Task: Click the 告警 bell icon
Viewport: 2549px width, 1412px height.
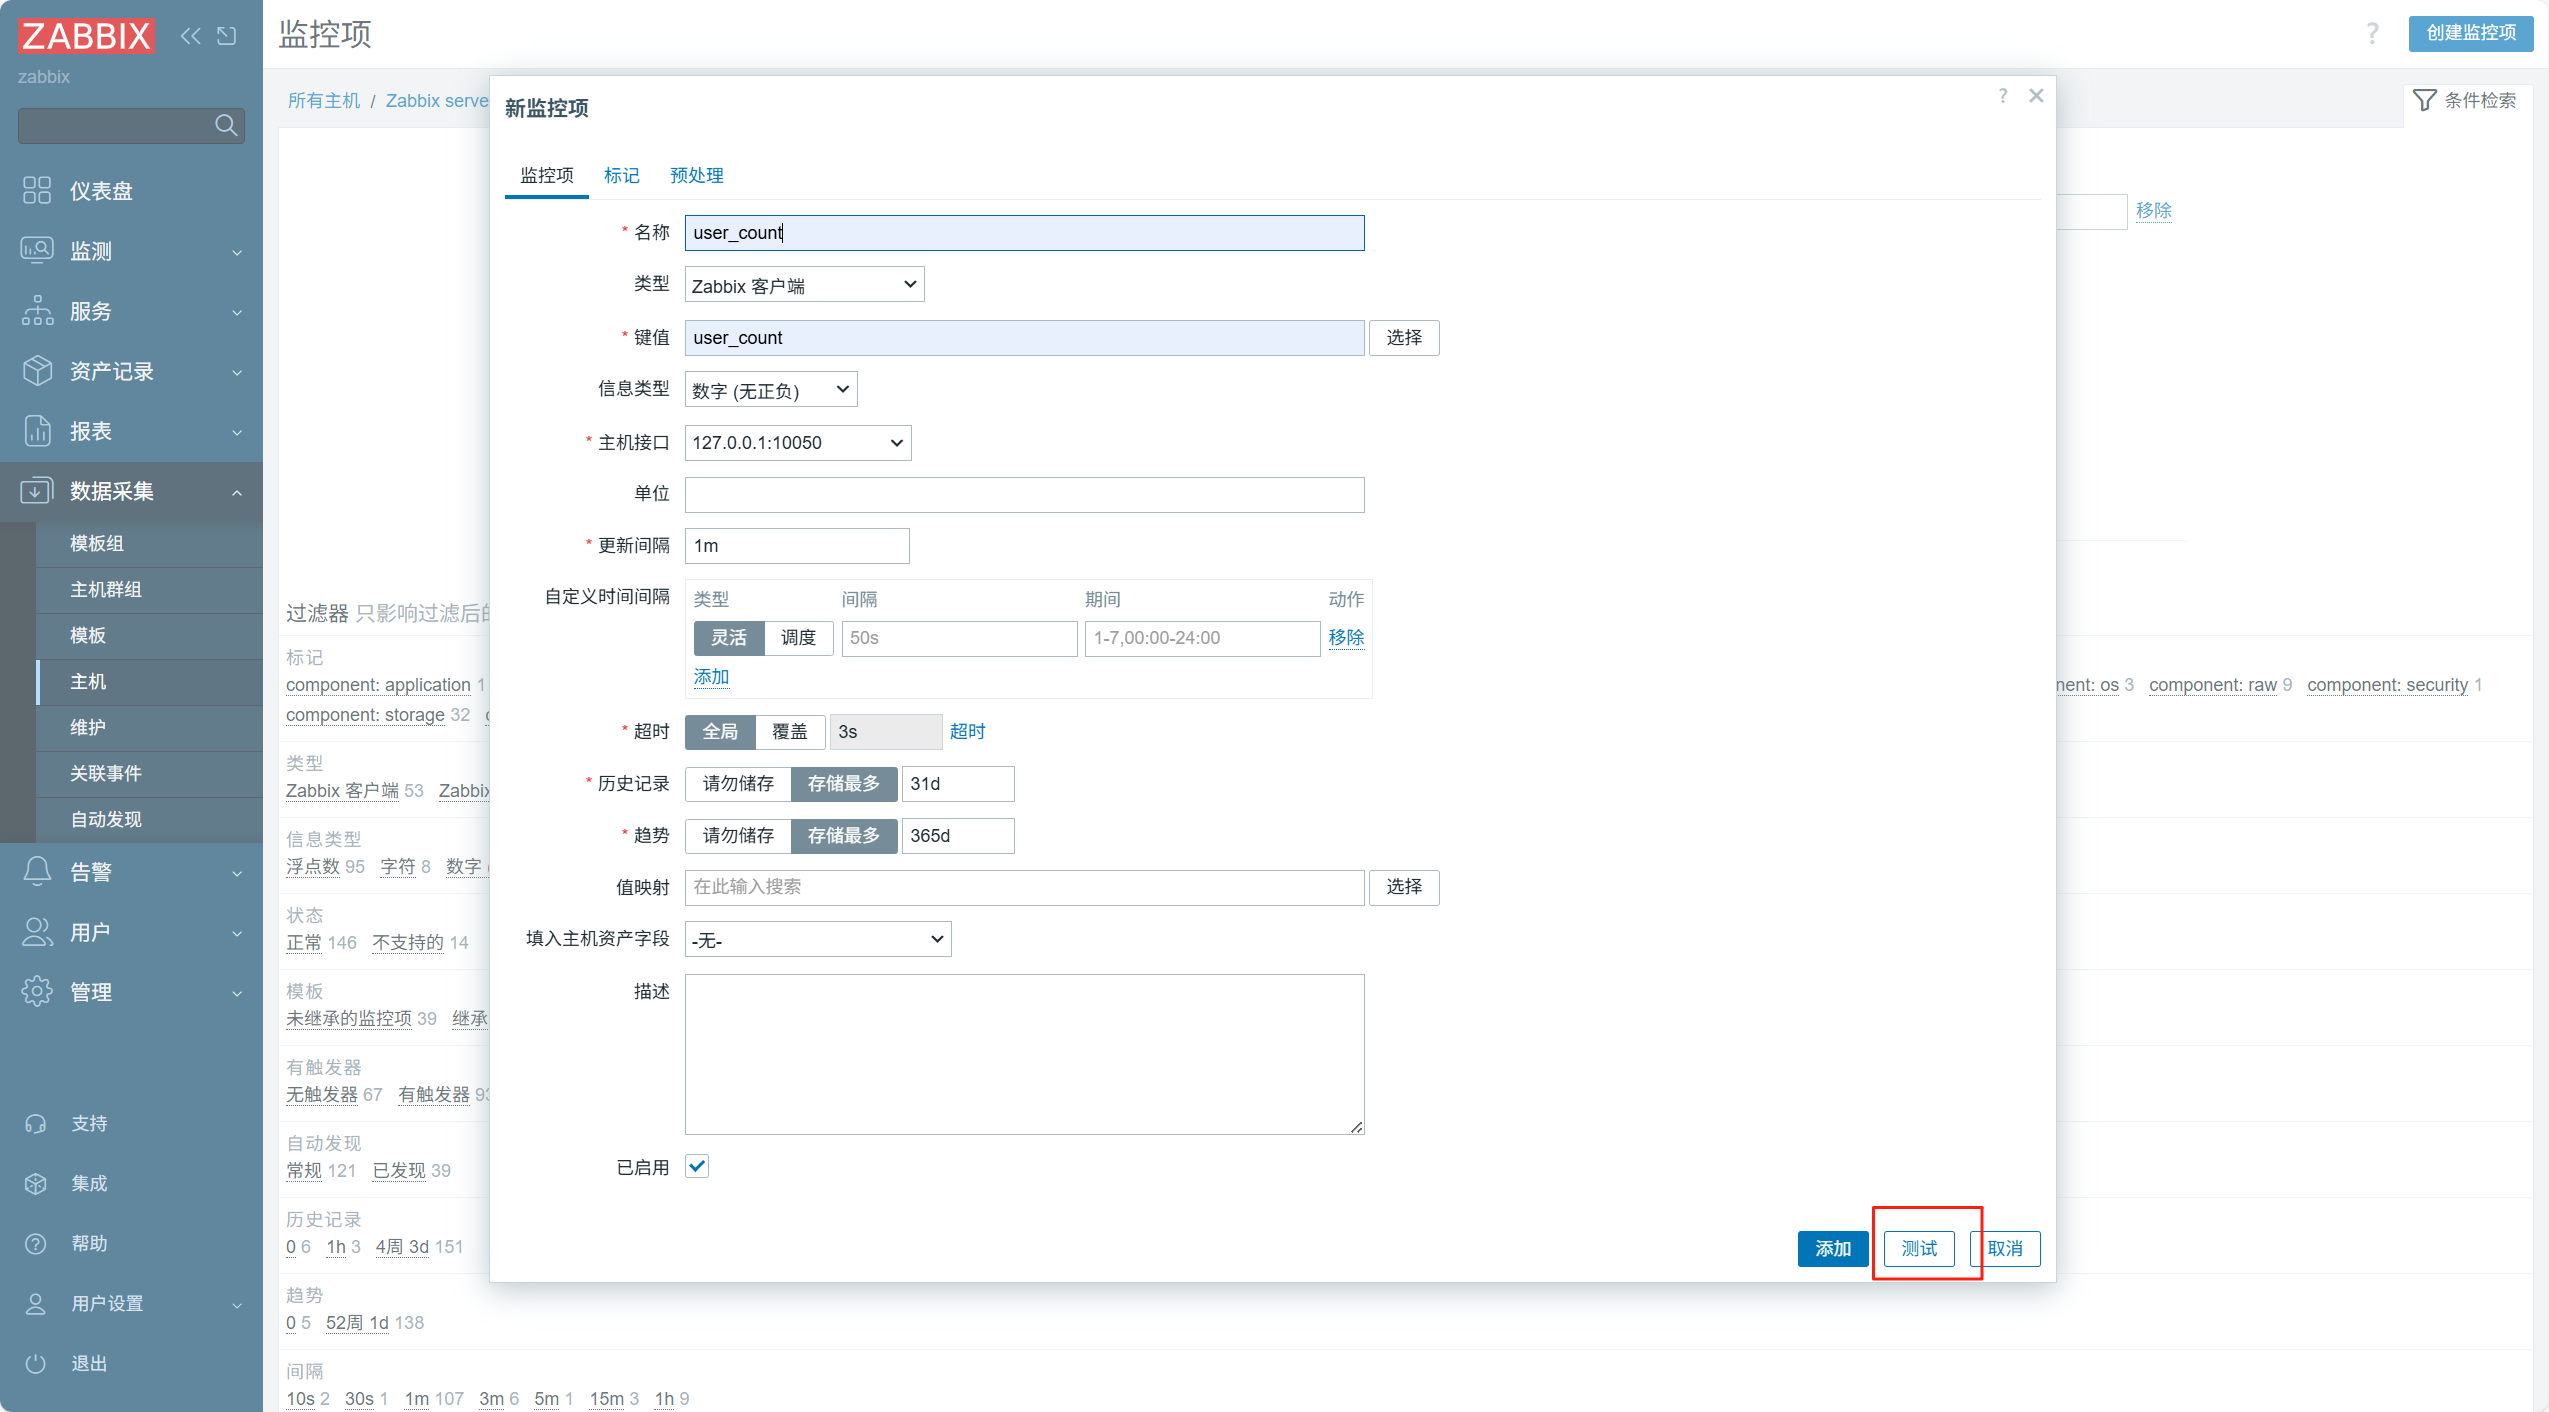Action: (37, 871)
